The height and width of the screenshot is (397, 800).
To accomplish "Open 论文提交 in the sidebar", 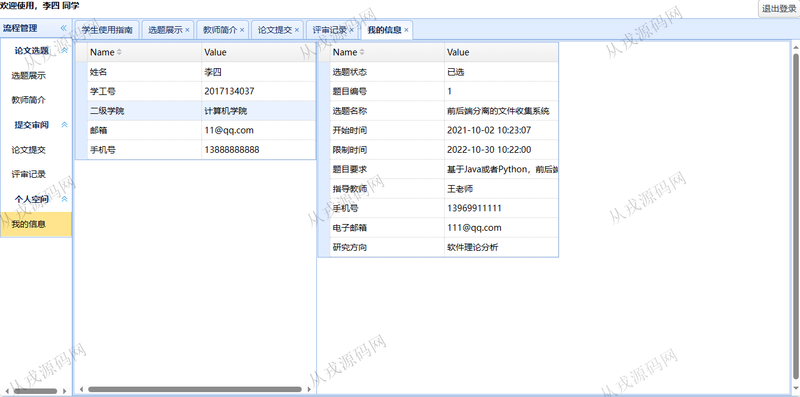I will [x=29, y=150].
